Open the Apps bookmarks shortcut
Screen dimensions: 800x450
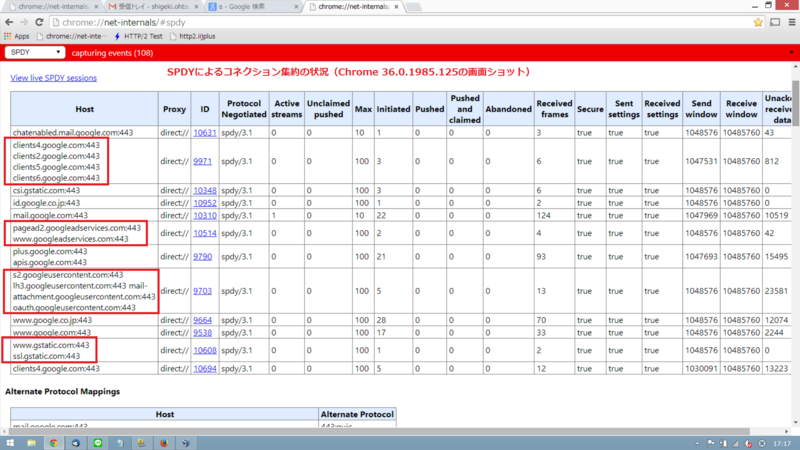[x=16, y=36]
